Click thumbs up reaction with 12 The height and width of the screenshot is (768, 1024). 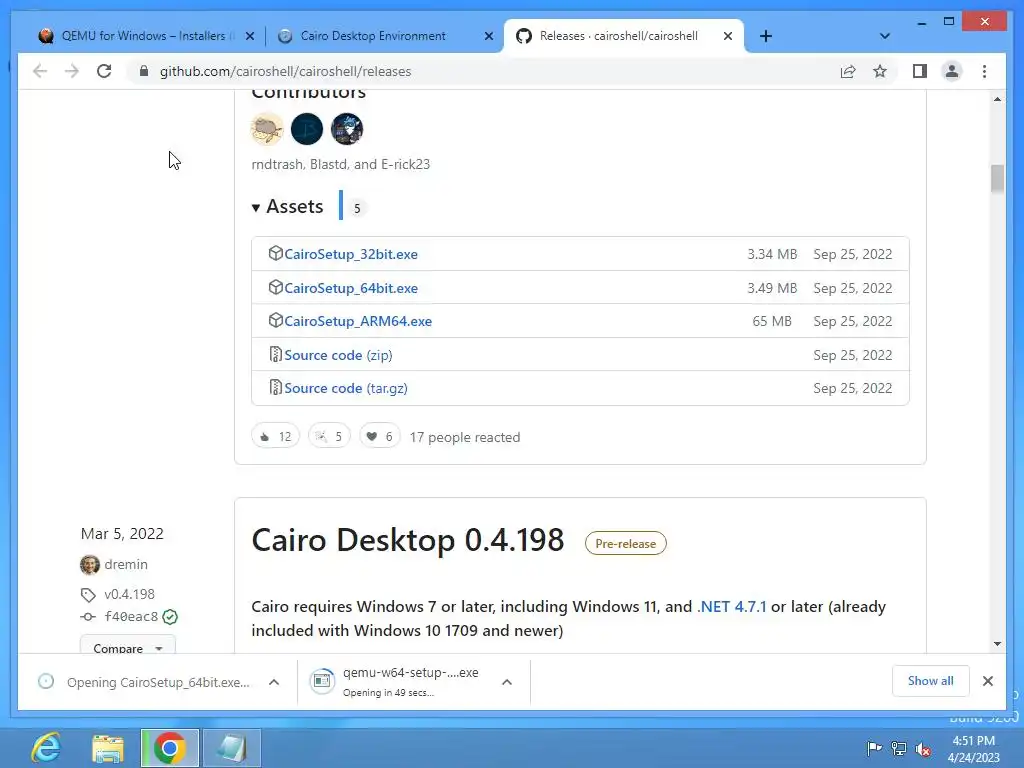(x=275, y=436)
